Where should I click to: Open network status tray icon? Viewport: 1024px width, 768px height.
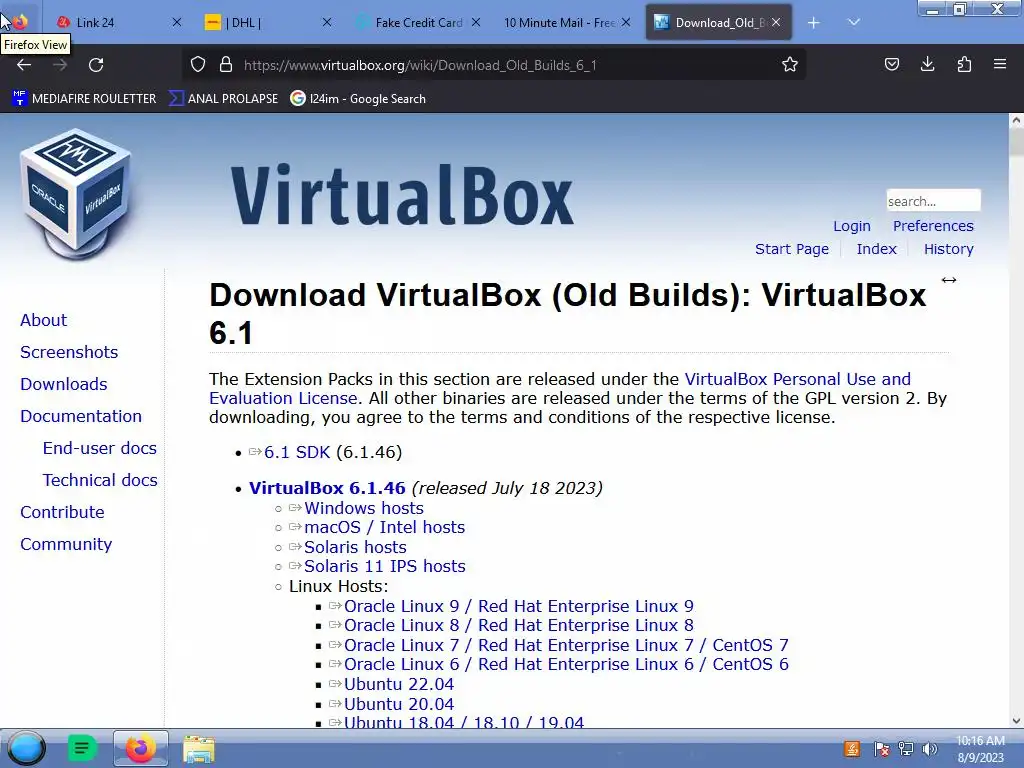(x=906, y=749)
